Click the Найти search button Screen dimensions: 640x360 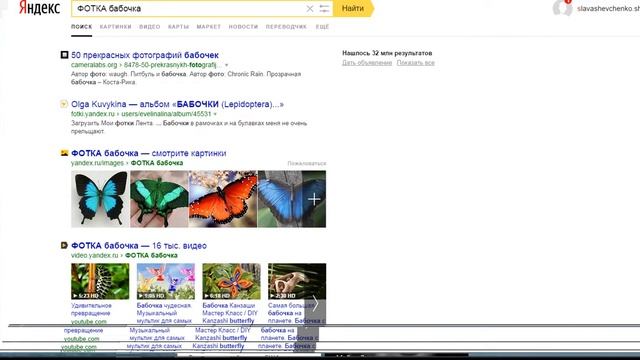point(353,9)
